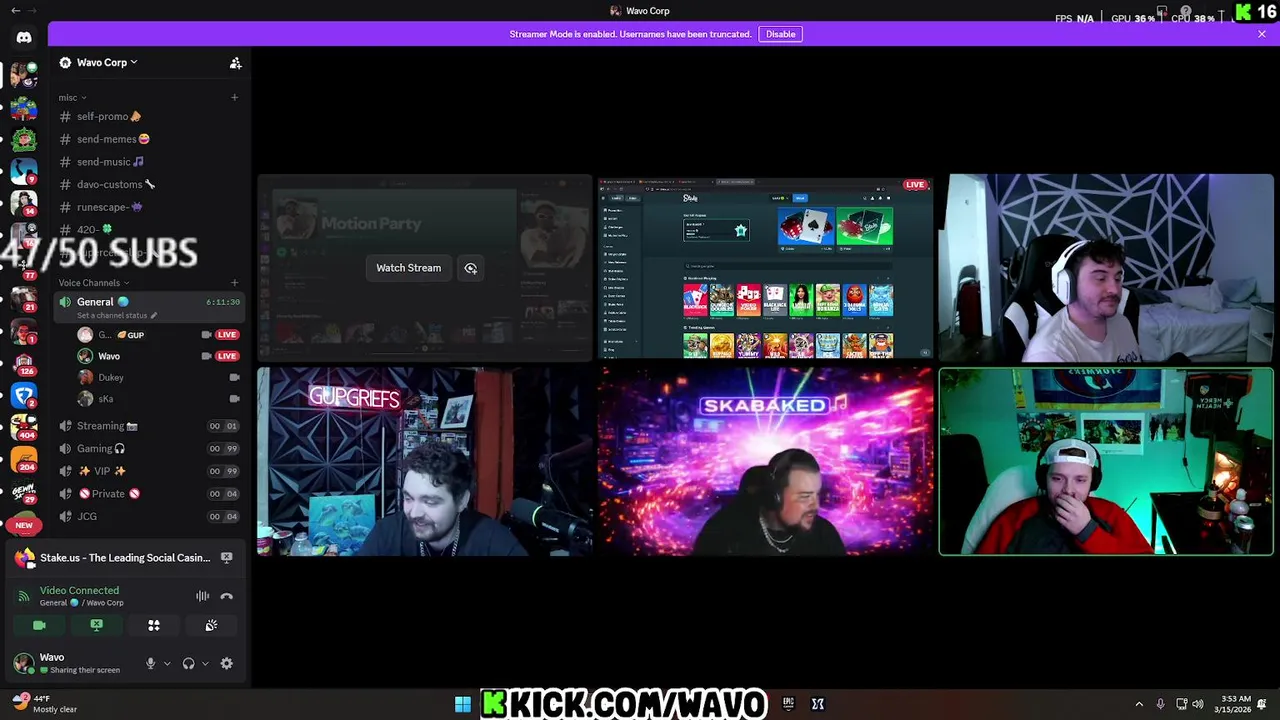Image resolution: width=1280 pixels, height=720 pixels.
Task: Click the Stake.us stream title in panel
Action: pos(125,558)
